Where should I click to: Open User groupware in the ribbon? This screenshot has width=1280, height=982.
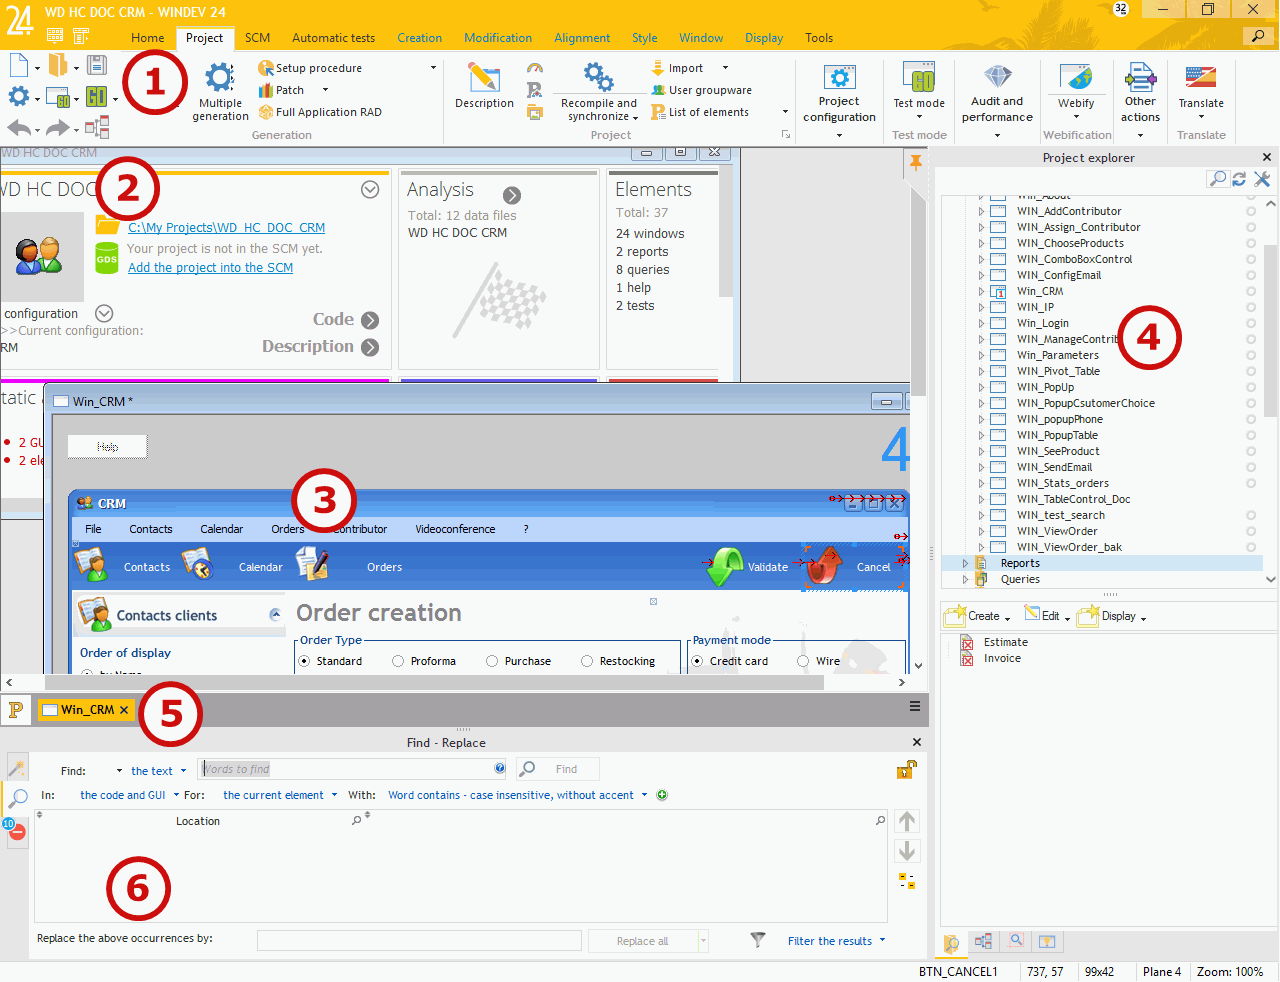tap(701, 90)
